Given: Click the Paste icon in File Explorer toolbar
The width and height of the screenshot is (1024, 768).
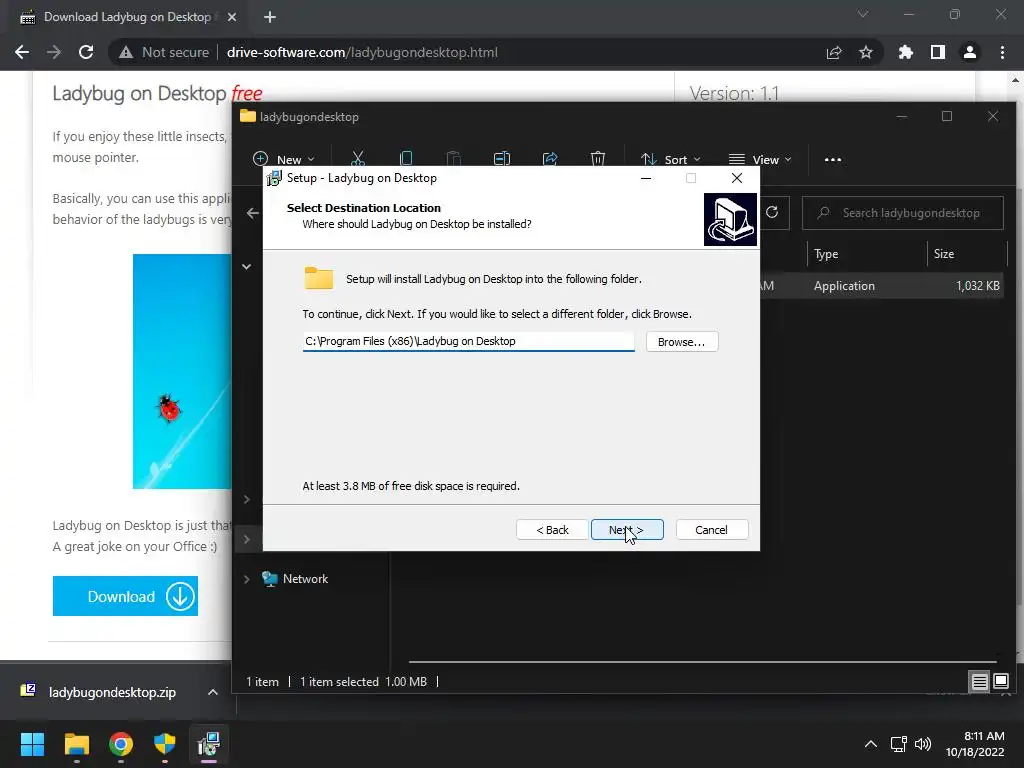Looking at the screenshot, I should 453,159.
